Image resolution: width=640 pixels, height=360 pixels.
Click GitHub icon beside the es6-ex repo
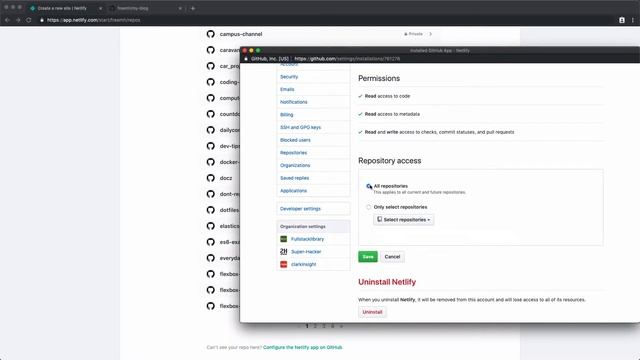click(211, 242)
